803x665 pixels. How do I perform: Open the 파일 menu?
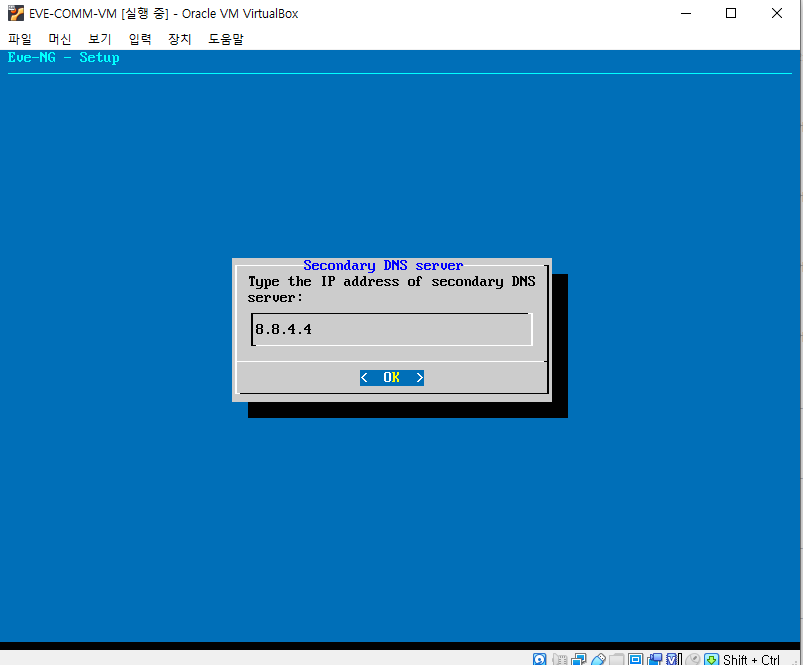19,39
